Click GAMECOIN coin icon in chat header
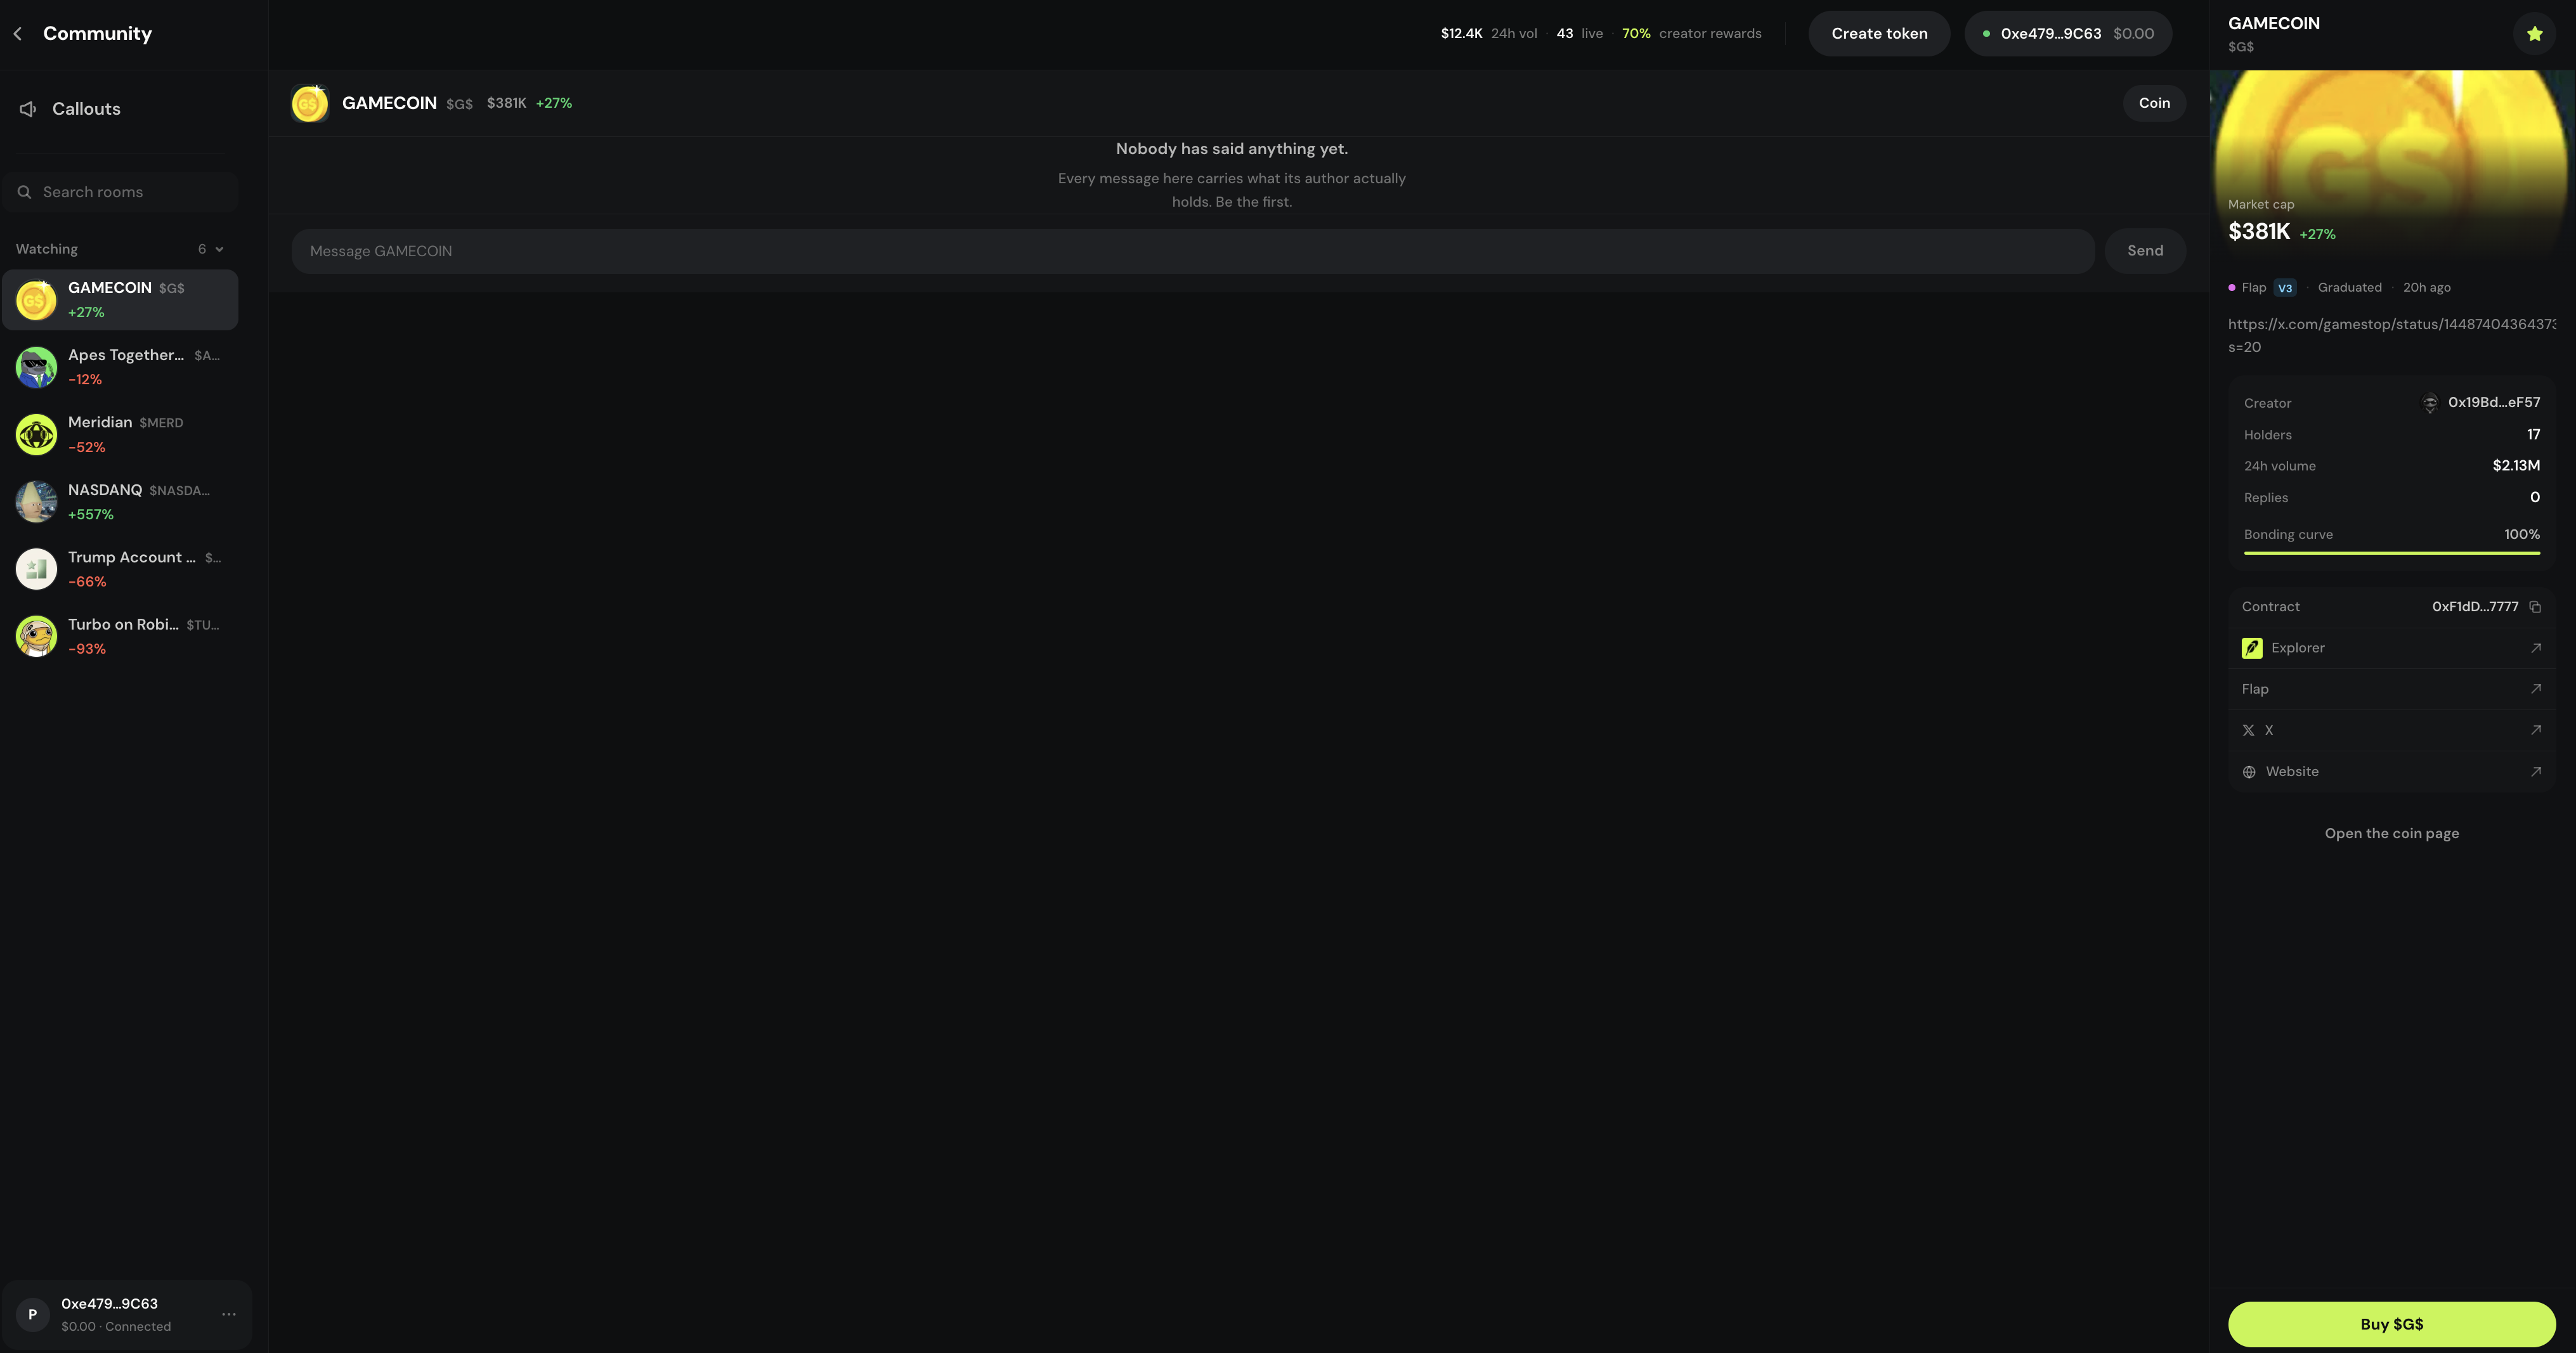 pyautogui.click(x=309, y=103)
